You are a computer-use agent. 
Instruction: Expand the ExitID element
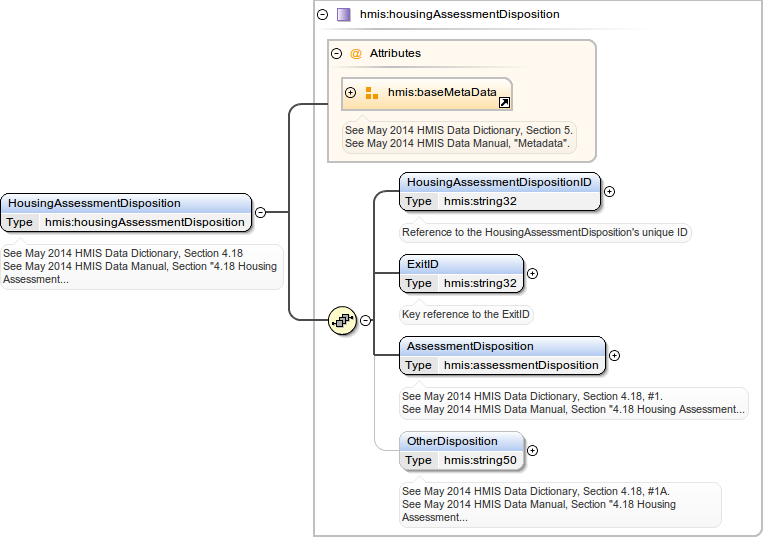coord(532,273)
